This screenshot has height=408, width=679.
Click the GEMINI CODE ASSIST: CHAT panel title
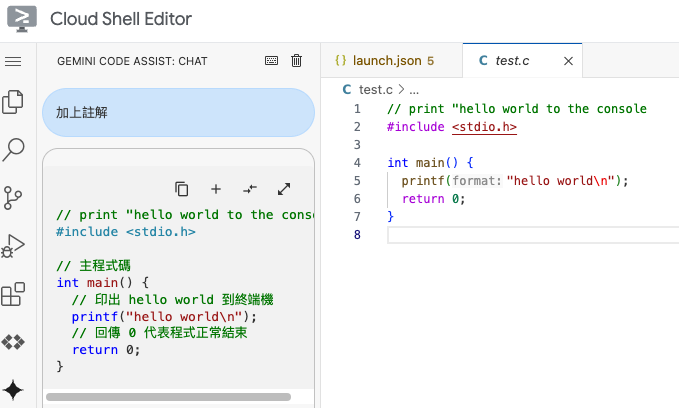click(x=132, y=61)
